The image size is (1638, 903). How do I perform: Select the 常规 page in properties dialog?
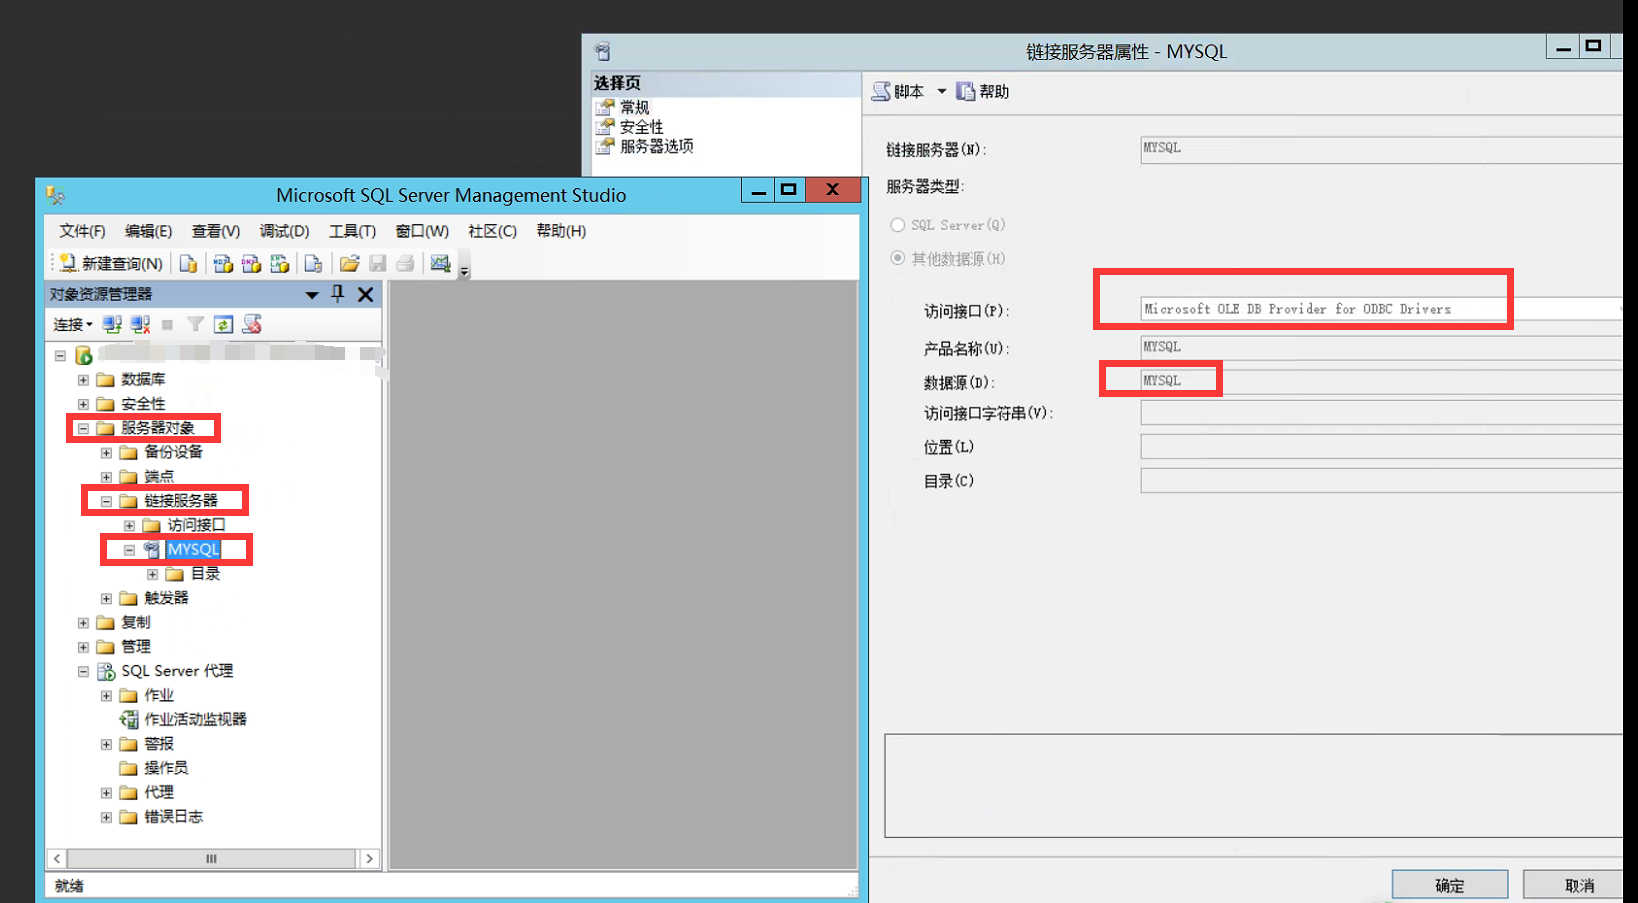coord(634,107)
